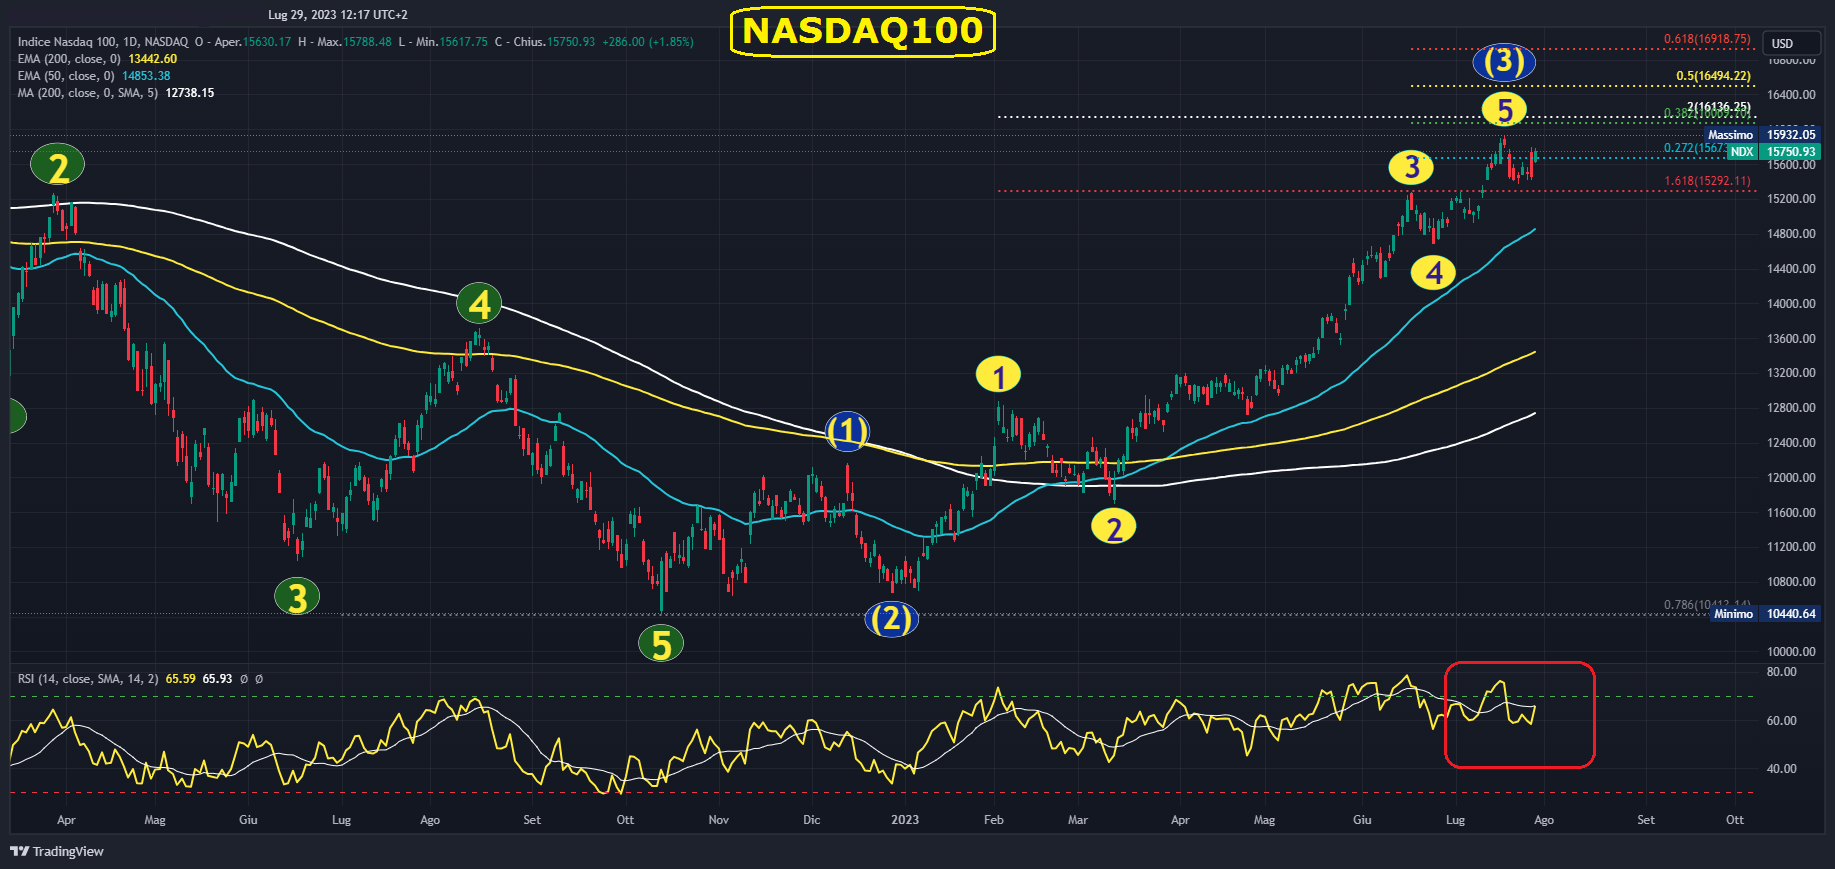Click the 60.00 RSI scale label
This screenshot has width=1835, height=869.
pyautogui.click(x=1782, y=721)
